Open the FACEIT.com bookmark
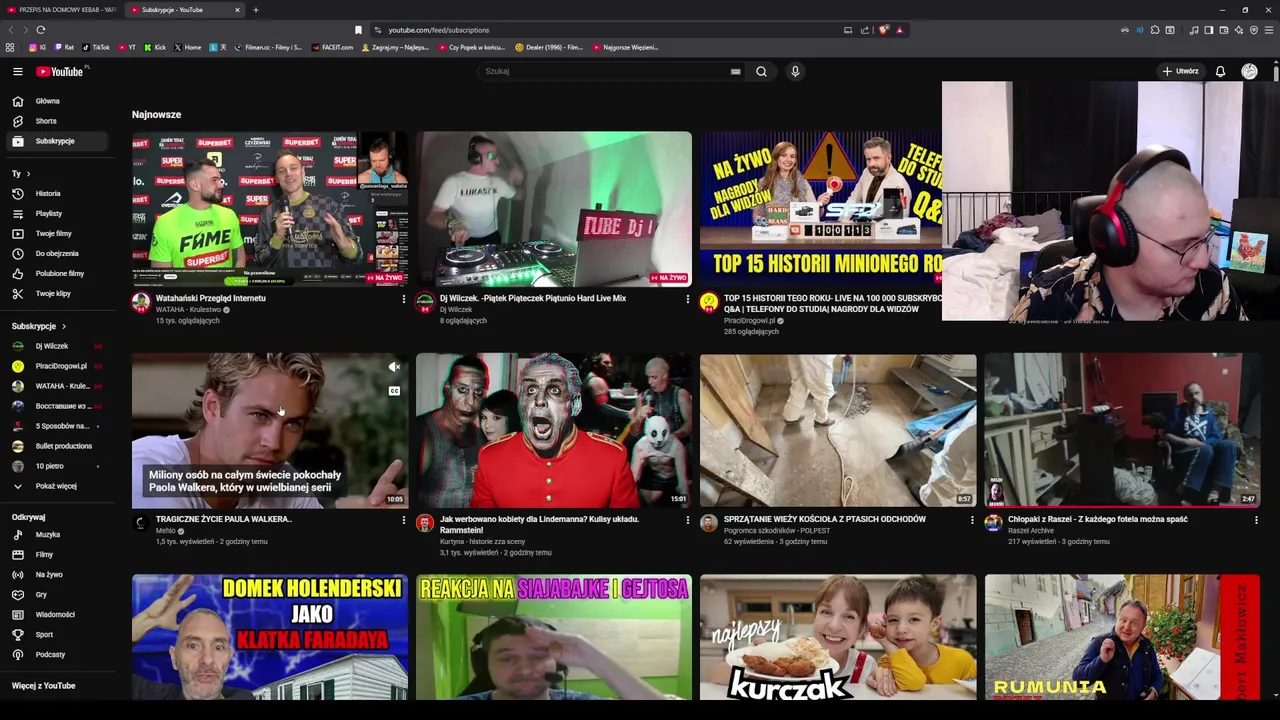This screenshot has height=720, width=1280. (332, 47)
